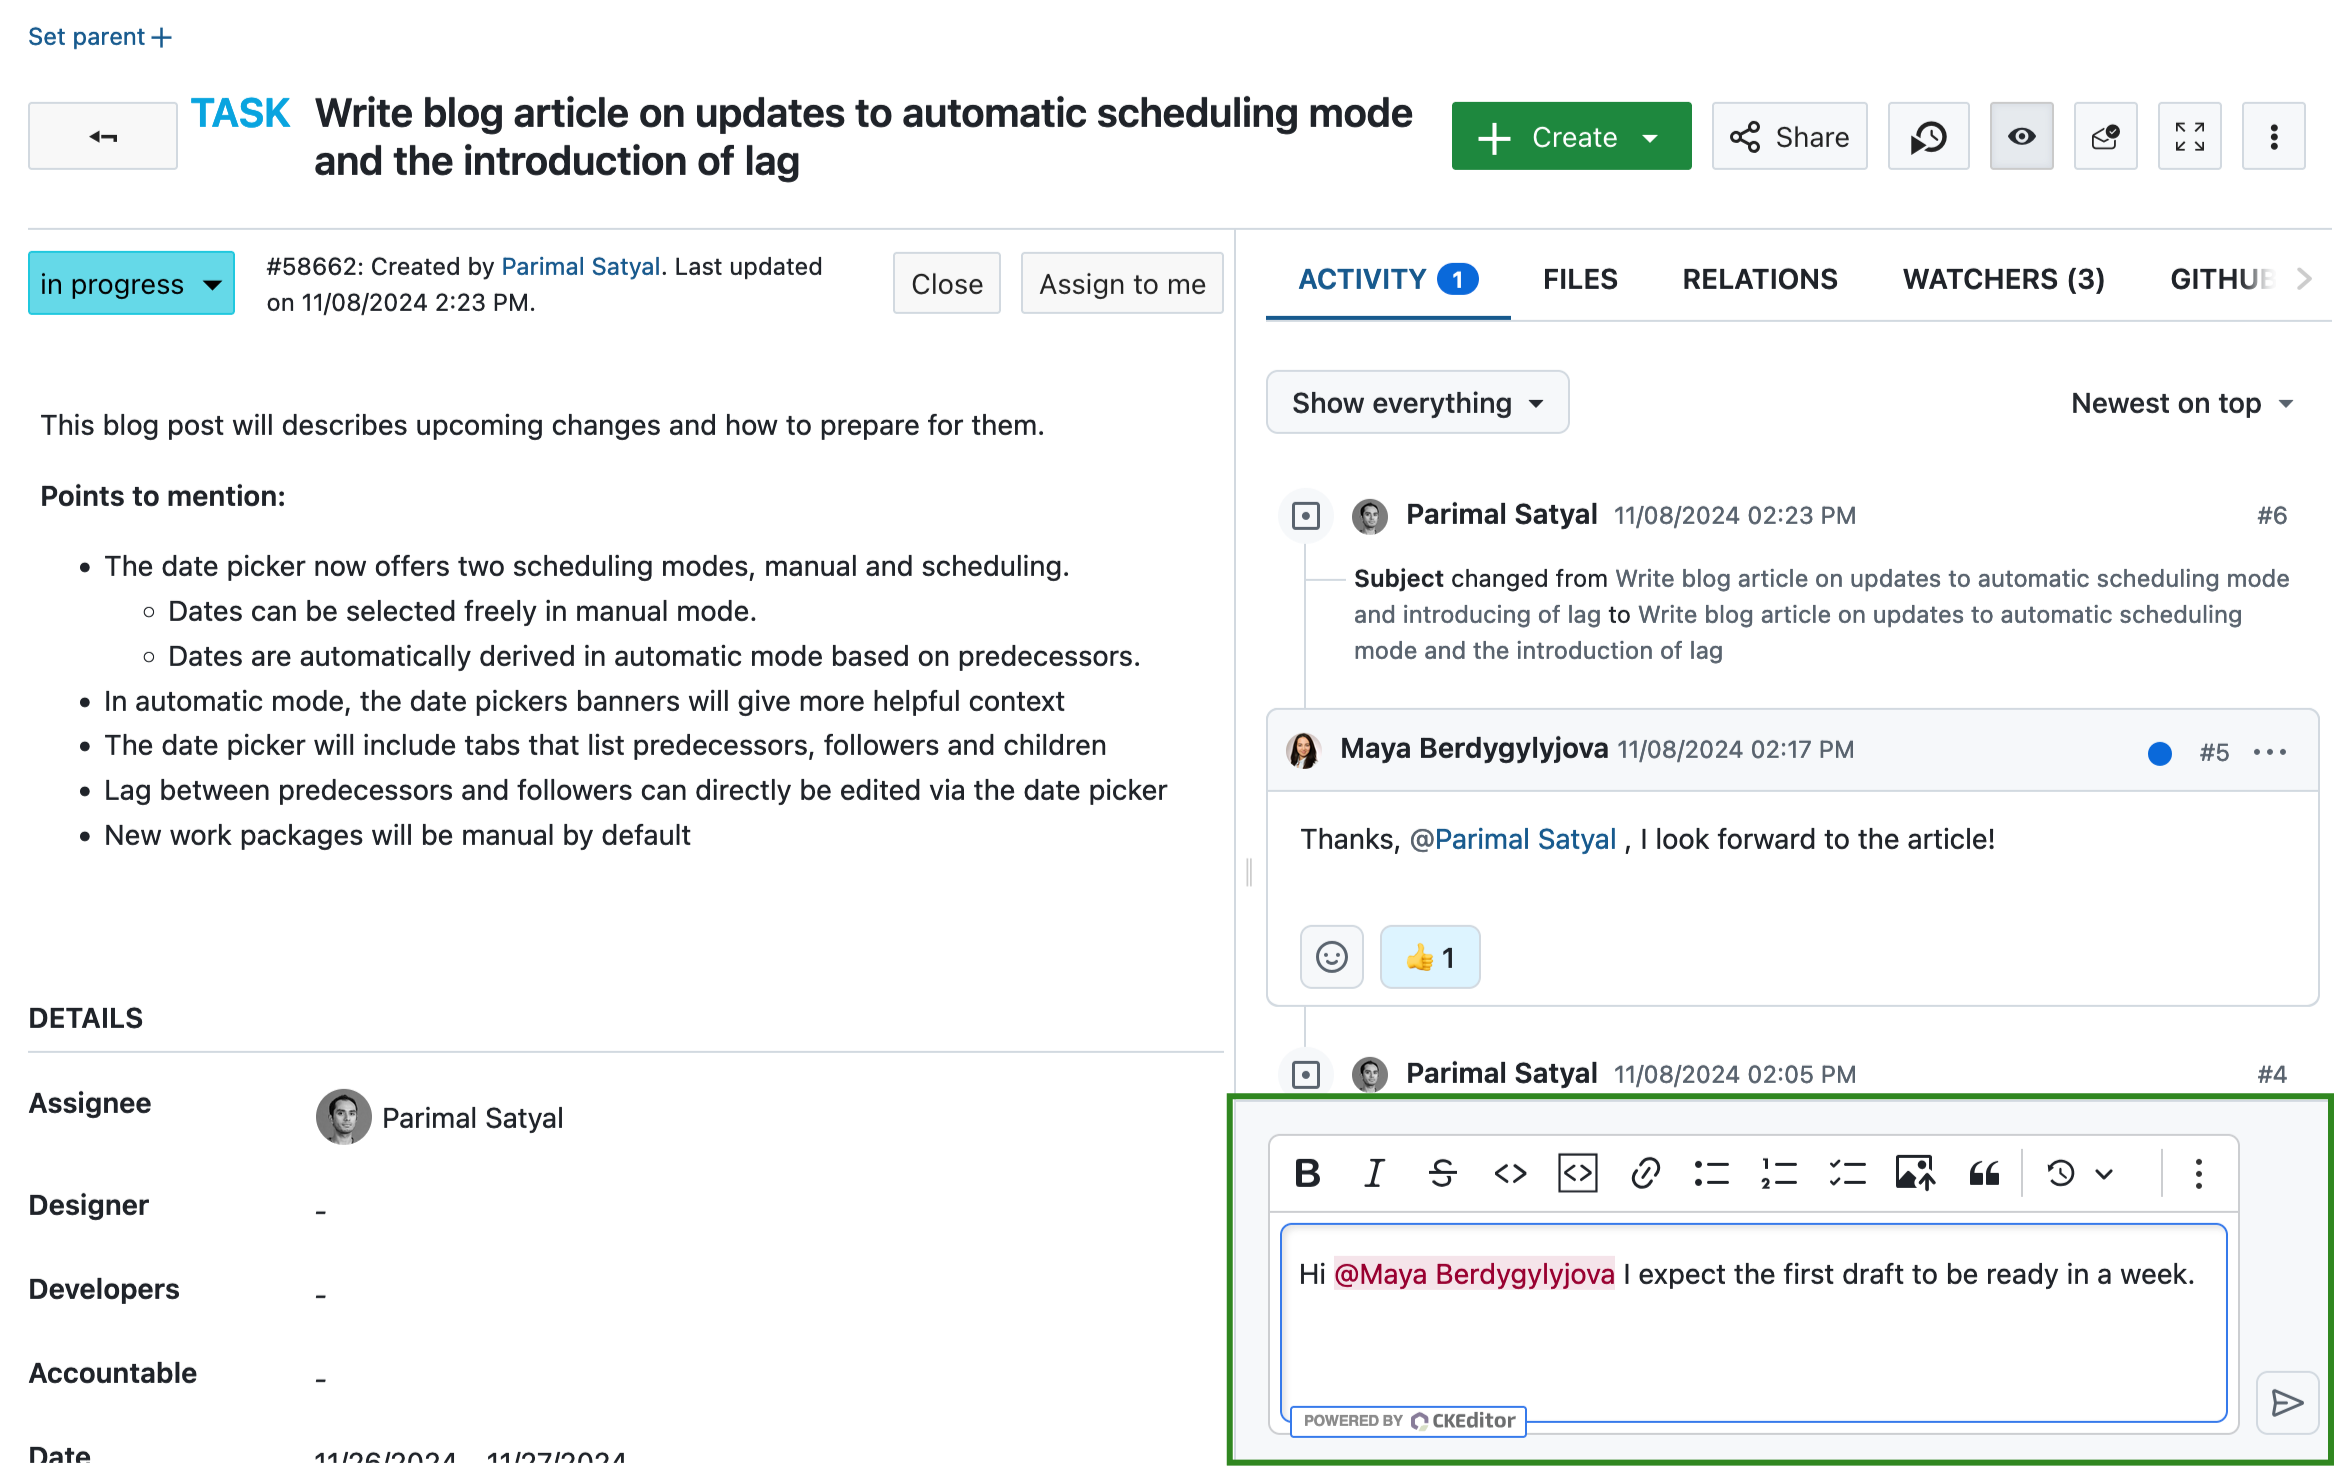Click the Block quote icon
Viewport: 2334px width, 1466px height.
point(1984,1176)
